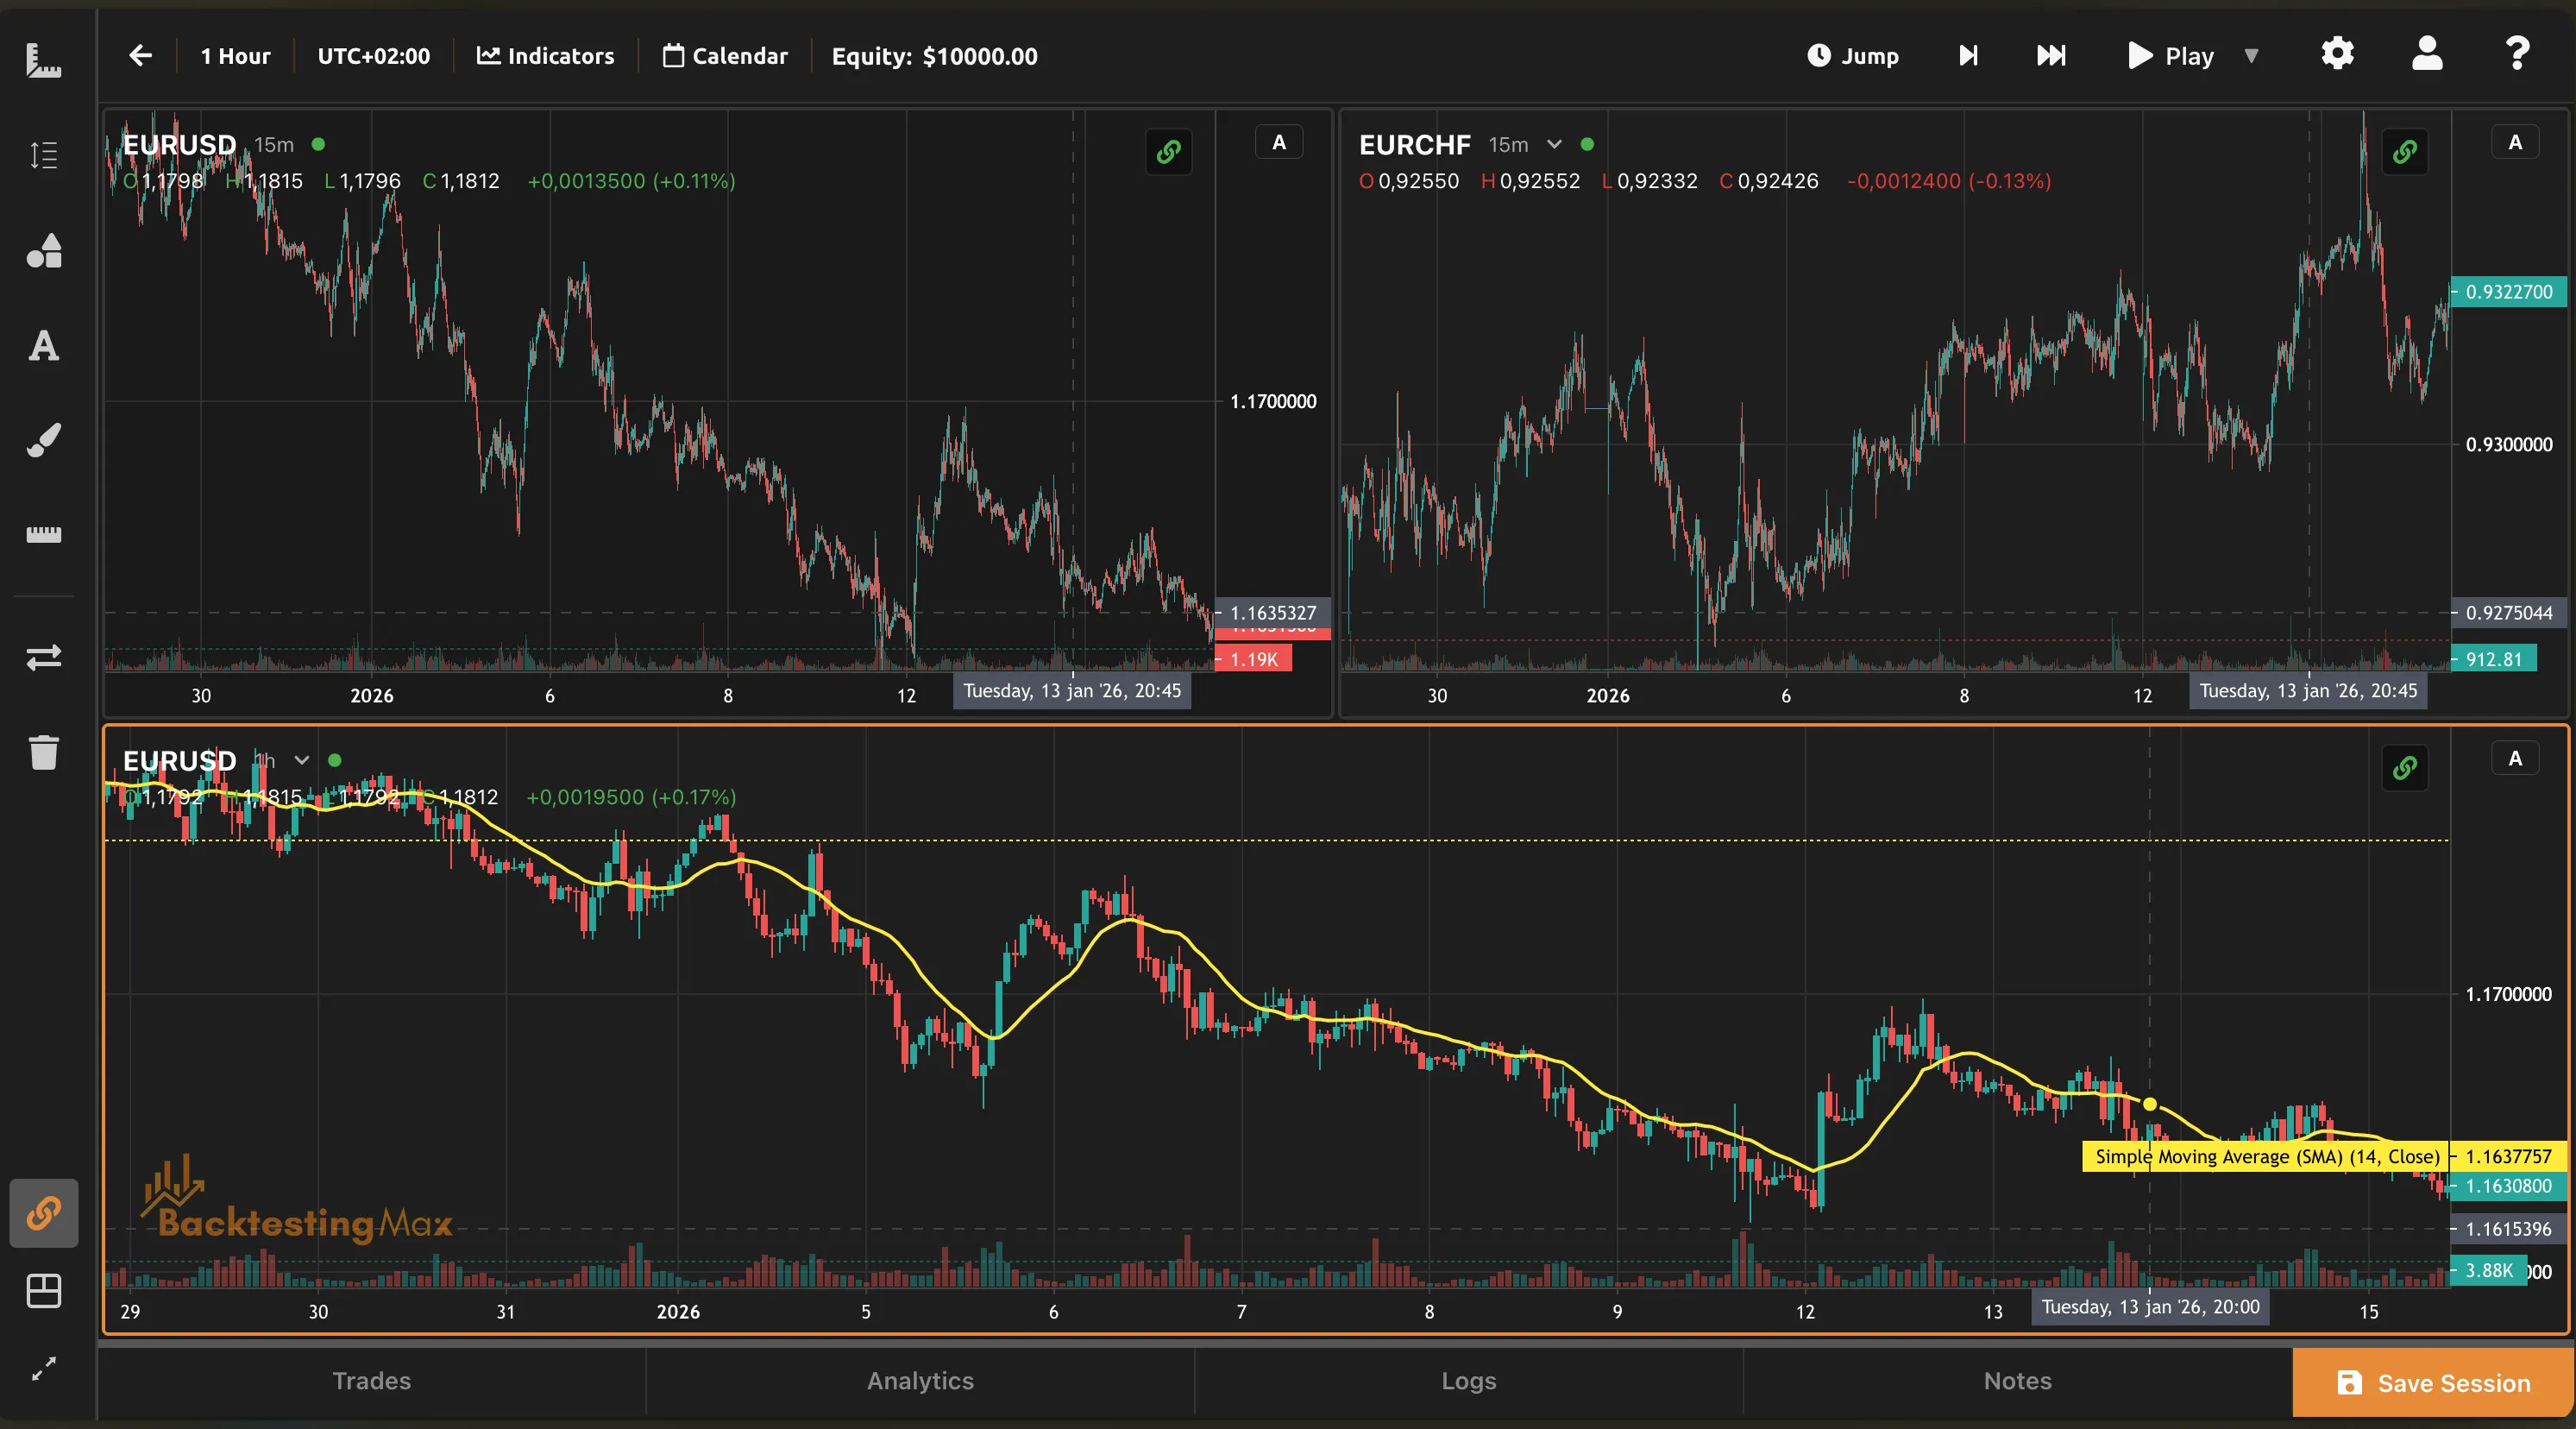The width and height of the screenshot is (2576, 1429).
Task: Open the shapes tool in sidebar
Action: [x=43, y=250]
